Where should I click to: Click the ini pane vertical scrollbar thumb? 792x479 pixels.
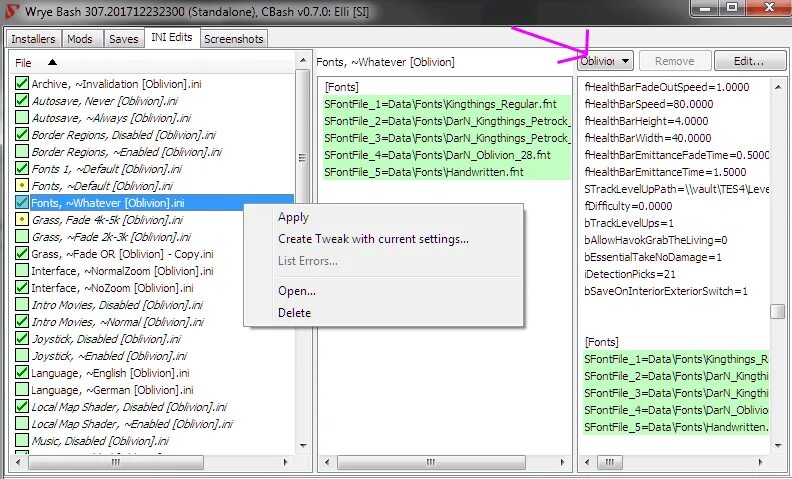pyautogui.click(x=777, y=311)
